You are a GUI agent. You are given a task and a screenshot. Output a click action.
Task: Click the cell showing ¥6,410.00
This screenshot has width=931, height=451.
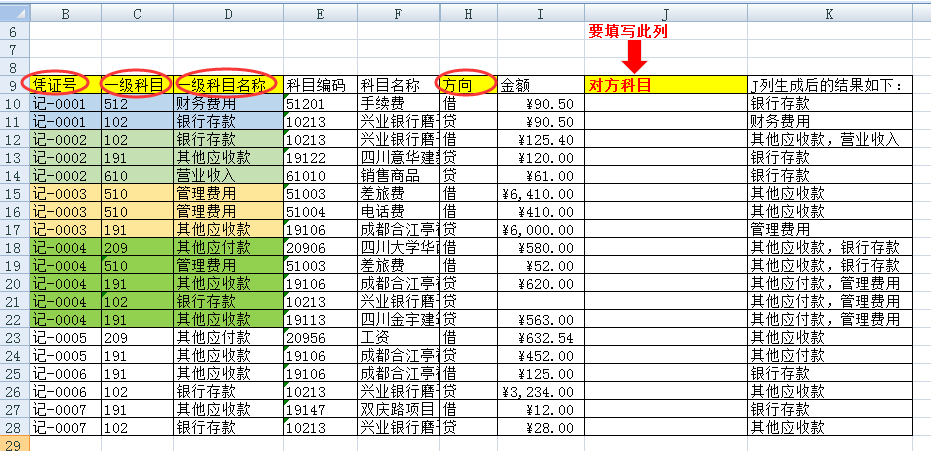click(541, 194)
